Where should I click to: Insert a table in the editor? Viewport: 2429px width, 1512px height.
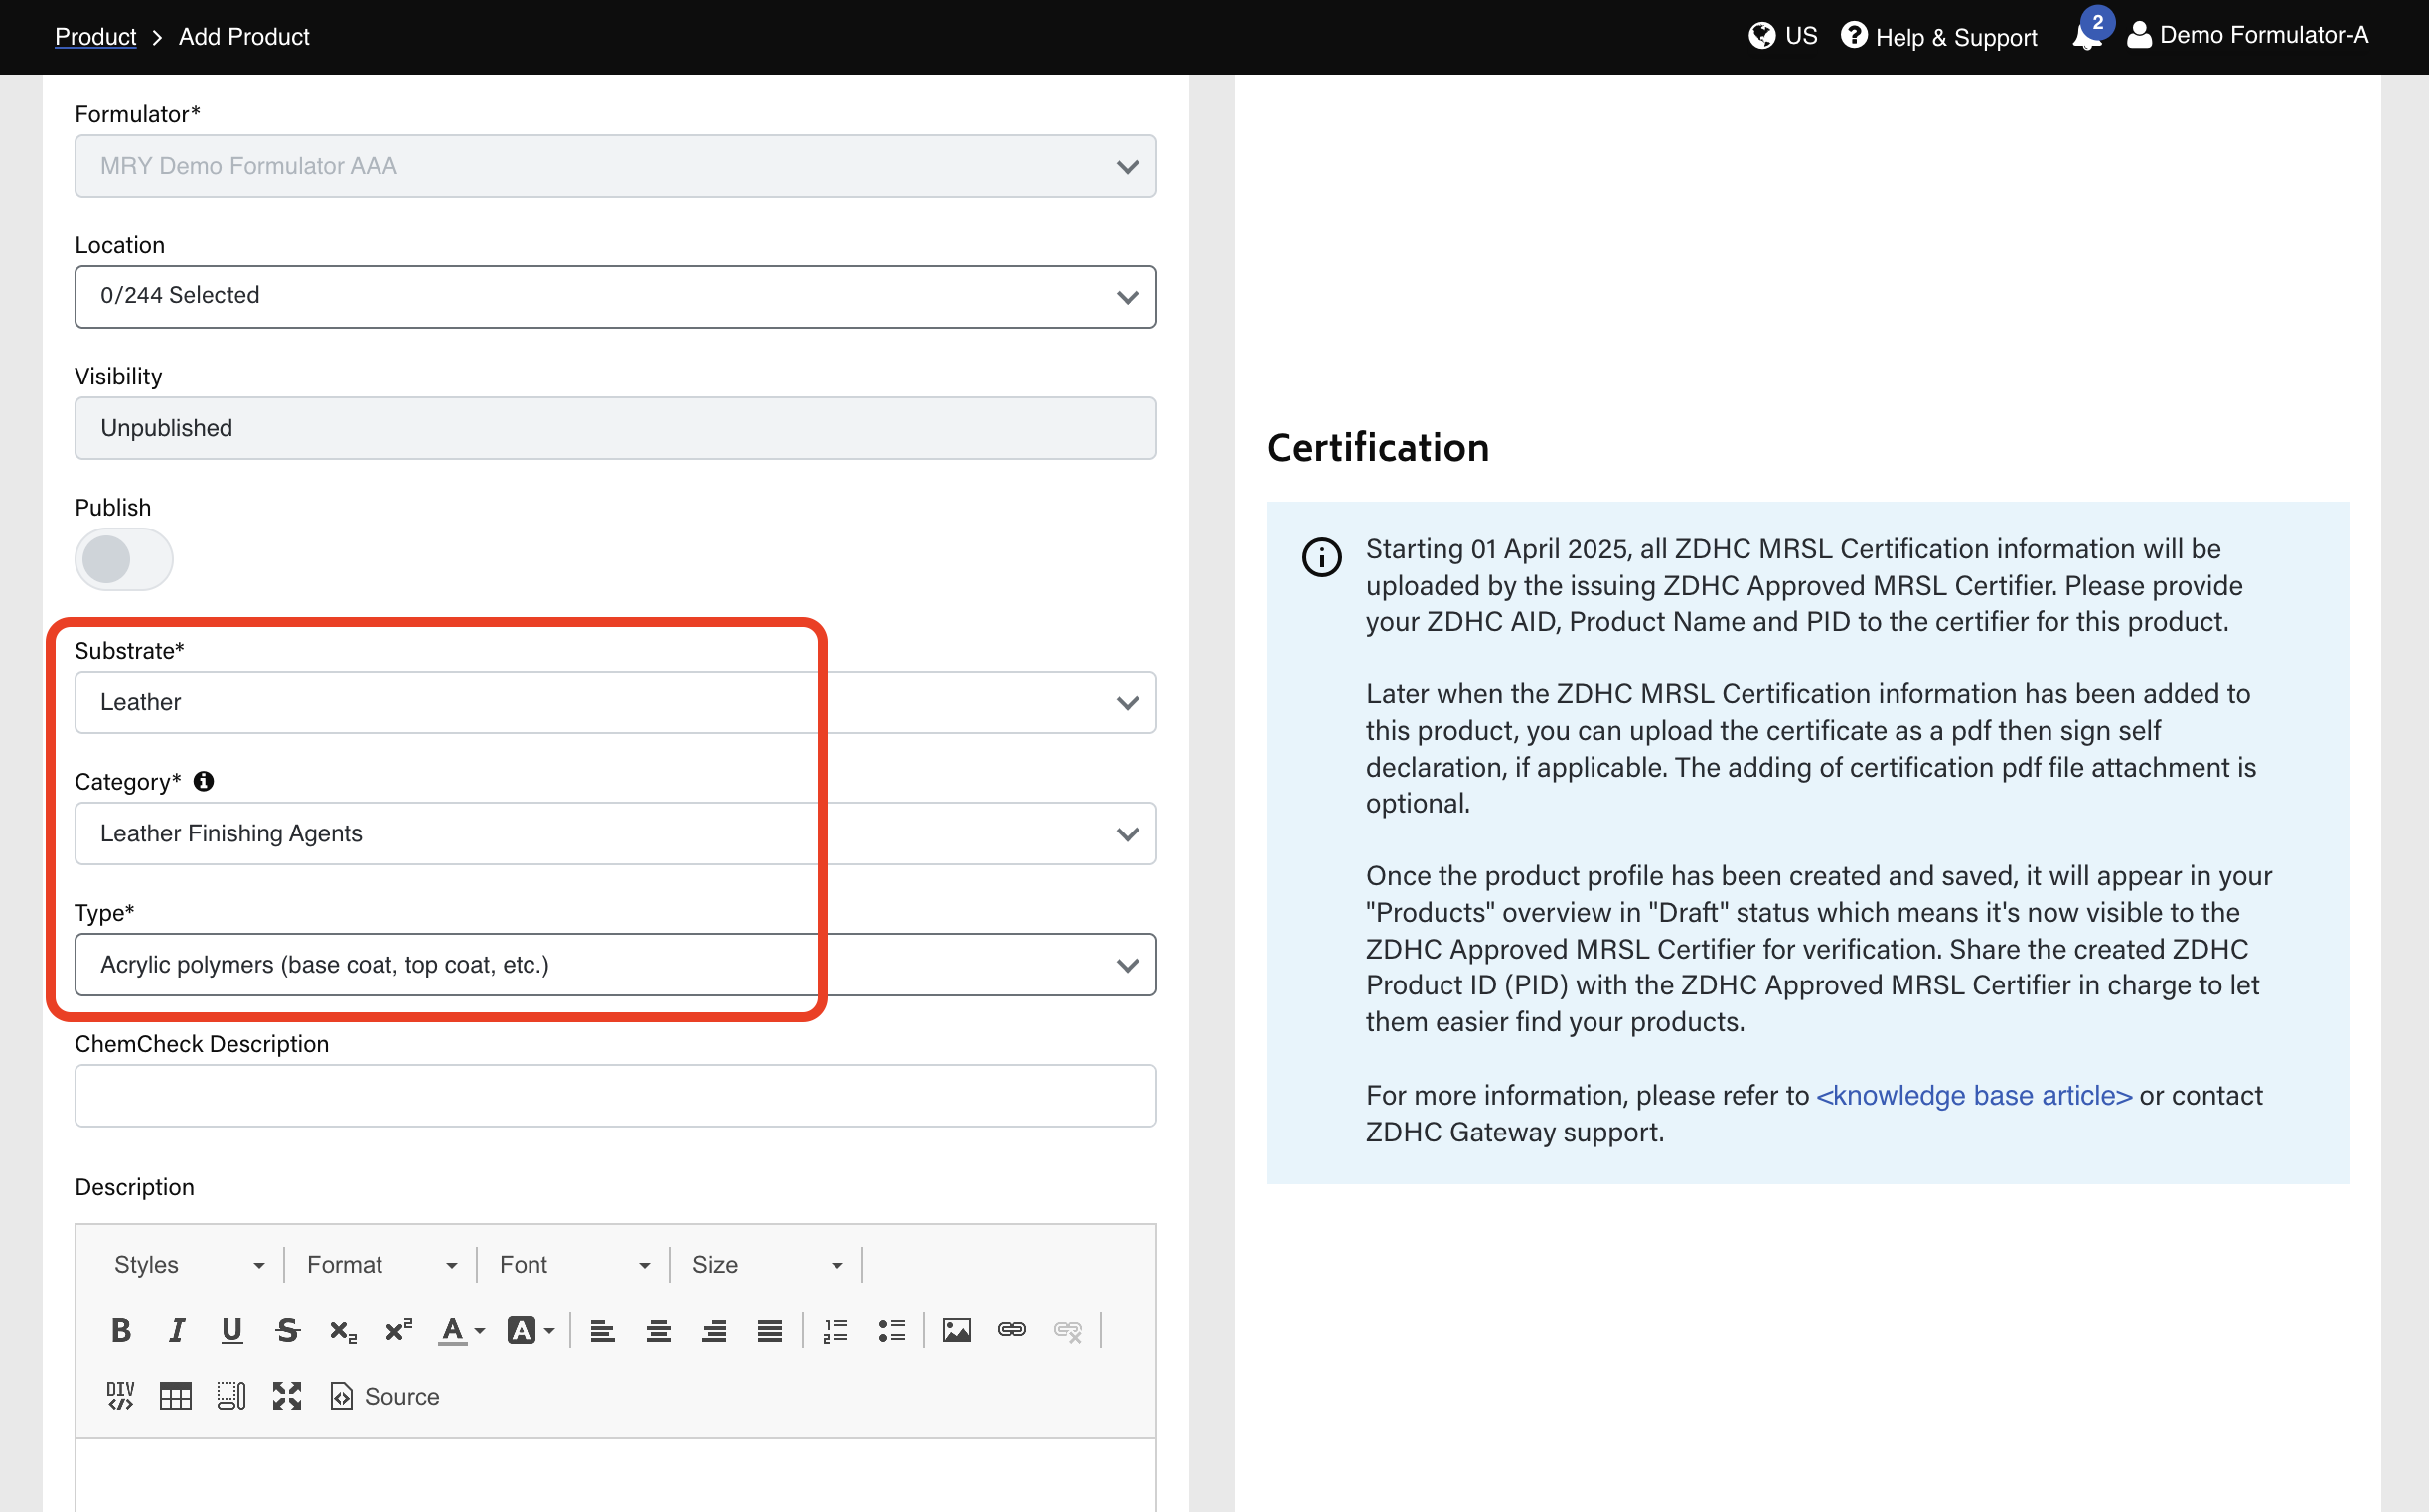coord(176,1396)
